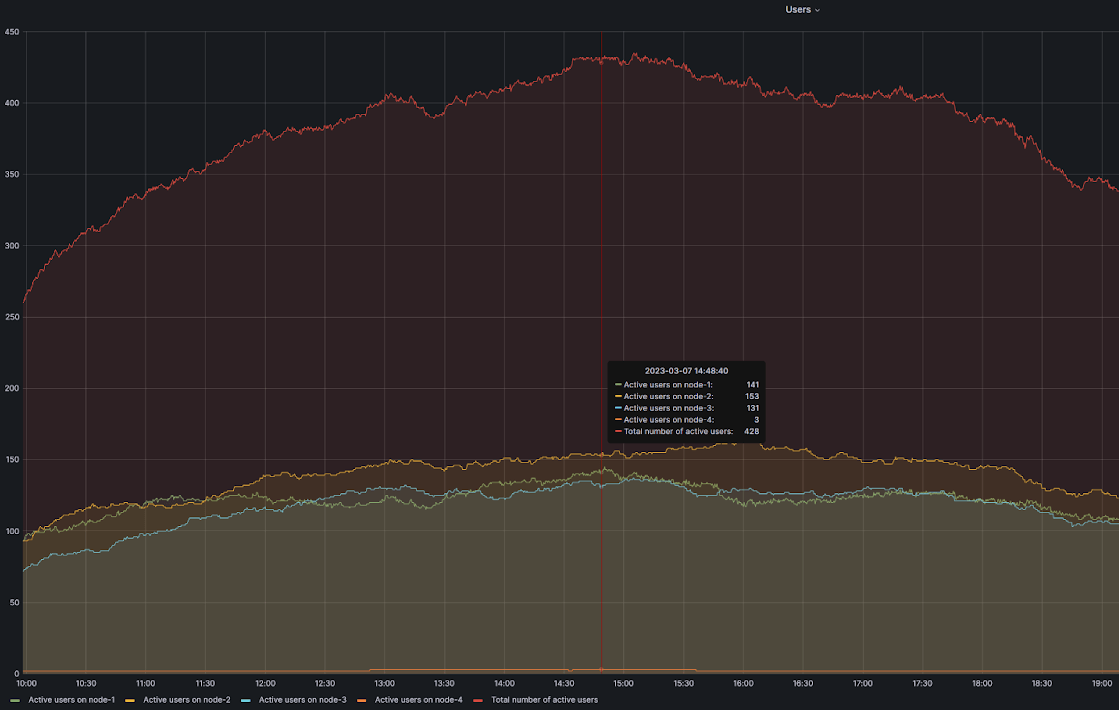1119x710 pixels.
Task: Click the green node-1 legend color marker
Action: 17,700
